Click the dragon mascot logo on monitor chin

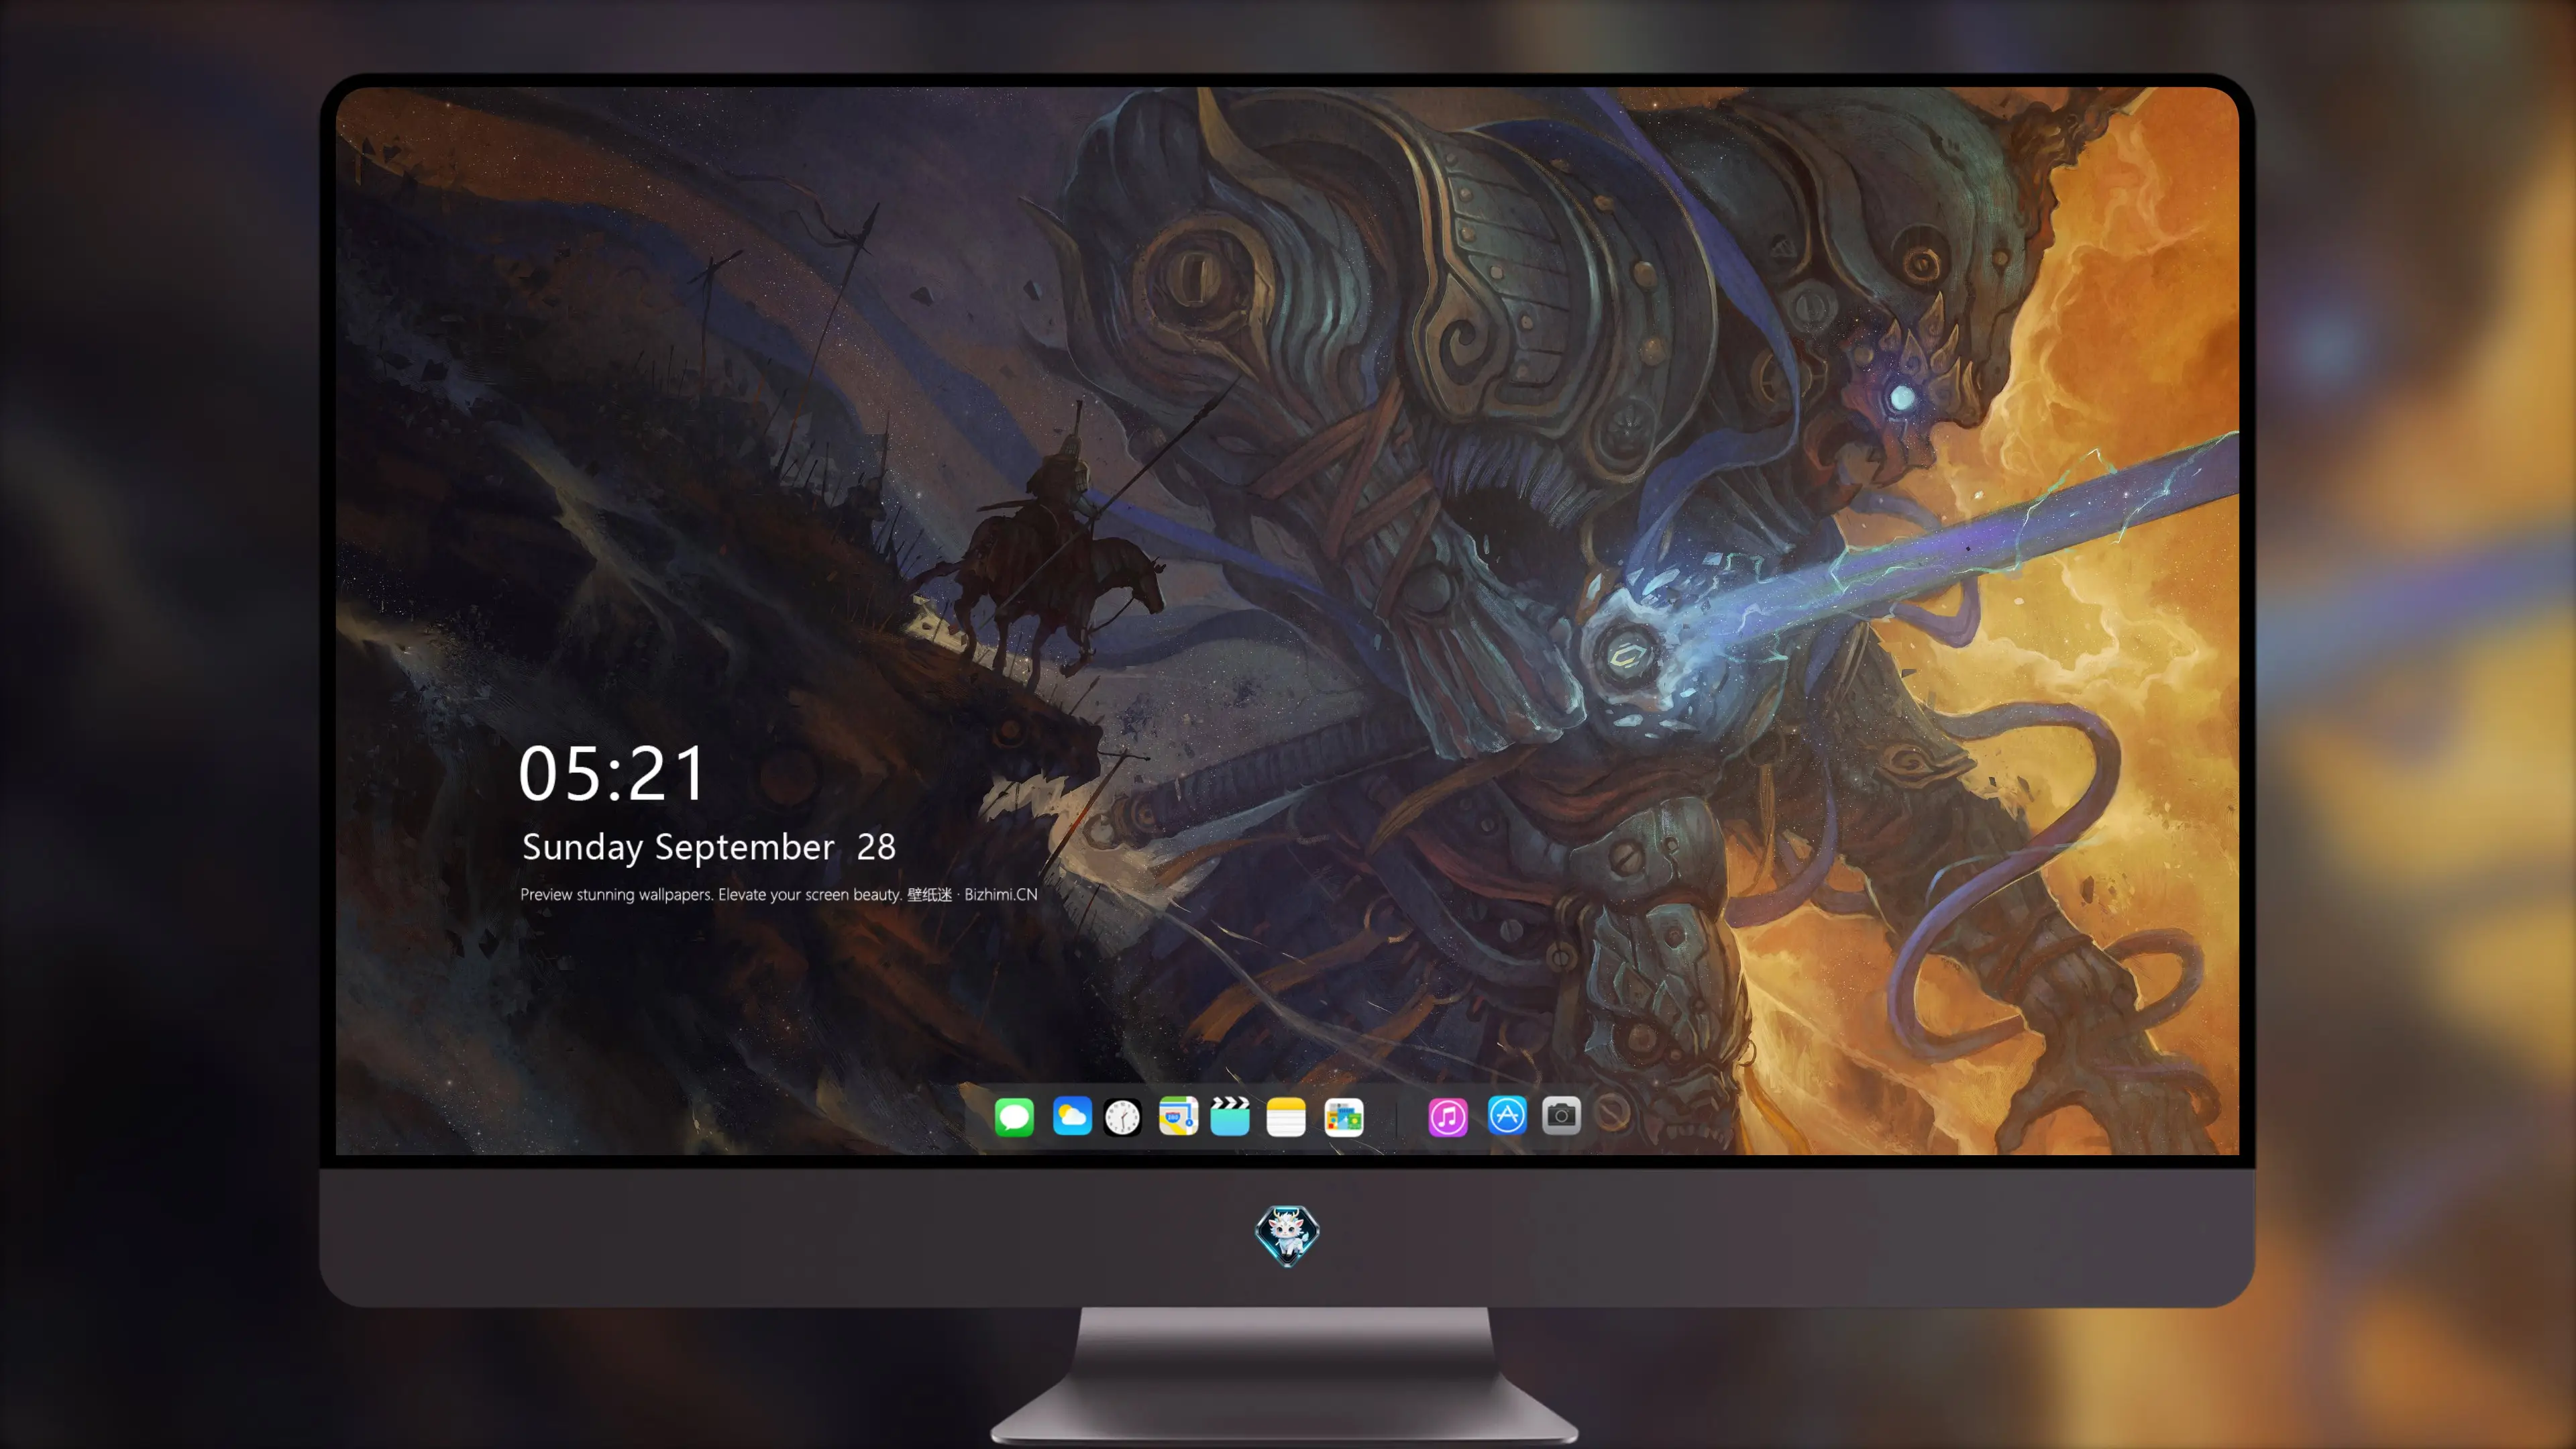tap(1287, 1235)
